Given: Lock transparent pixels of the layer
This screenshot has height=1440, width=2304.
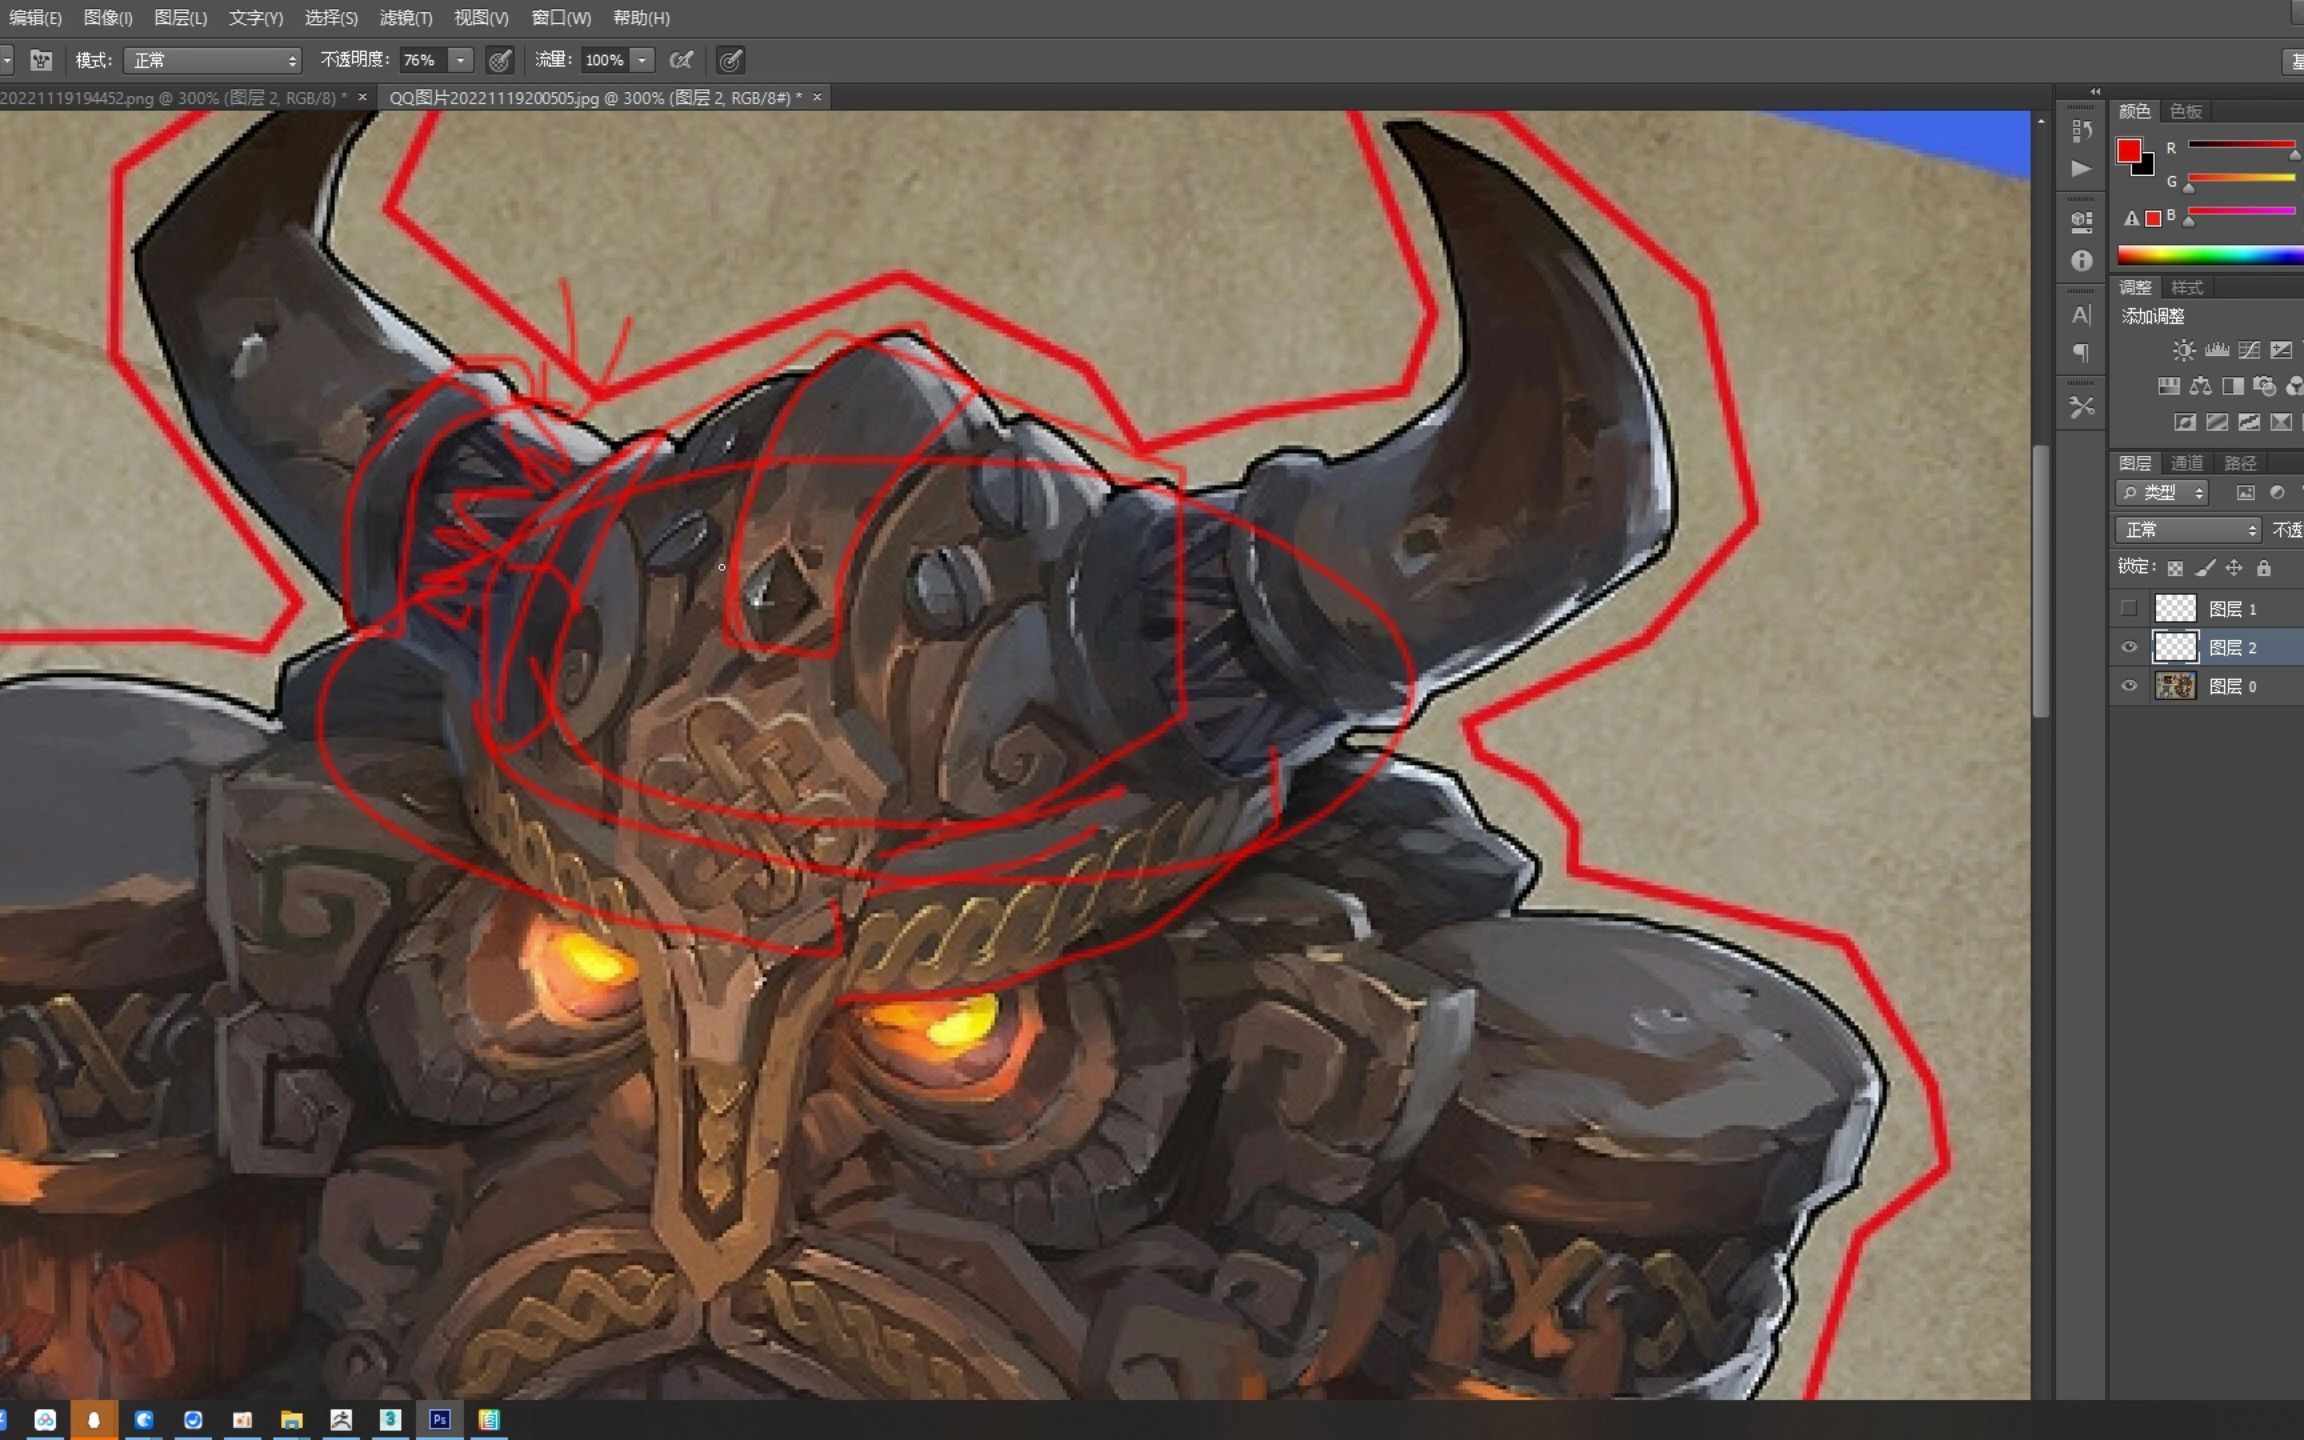Looking at the screenshot, I should (x=2175, y=569).
